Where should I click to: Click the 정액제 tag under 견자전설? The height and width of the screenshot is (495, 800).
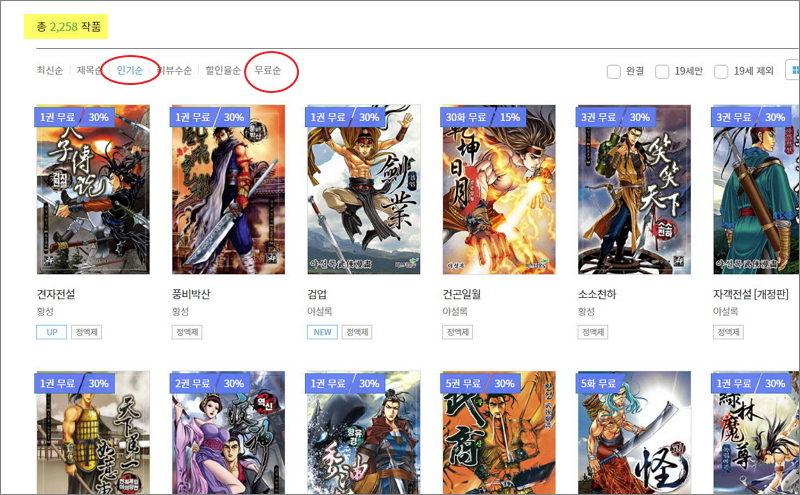click(x=86, y=332)
